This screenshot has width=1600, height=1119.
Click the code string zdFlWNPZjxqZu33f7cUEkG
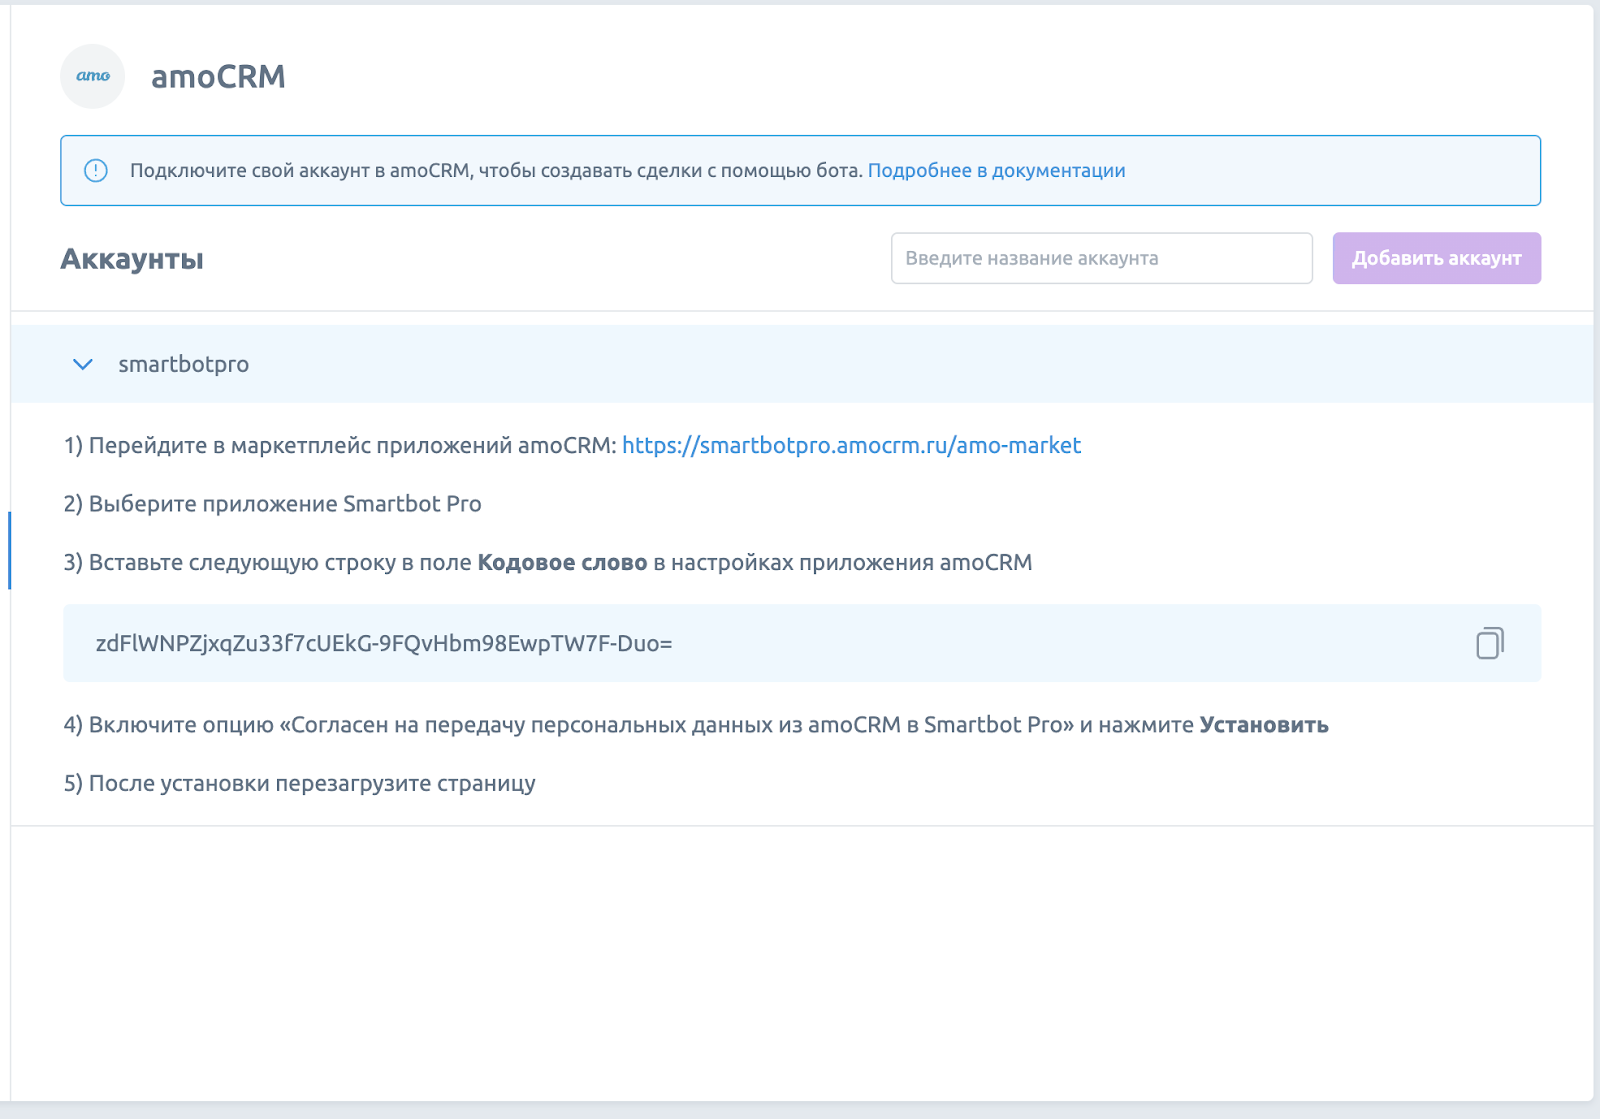coord(384,643)
